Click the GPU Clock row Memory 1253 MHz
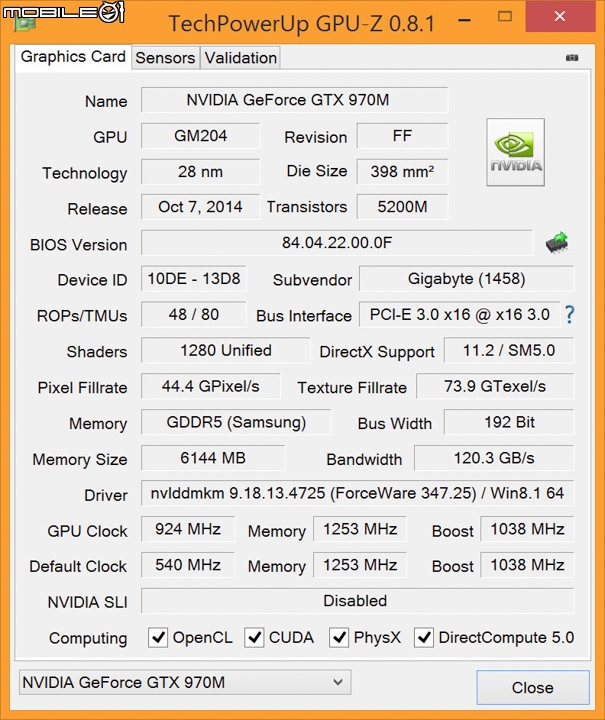This screenshot has height=720, width=605. click(x=360, y=529)
